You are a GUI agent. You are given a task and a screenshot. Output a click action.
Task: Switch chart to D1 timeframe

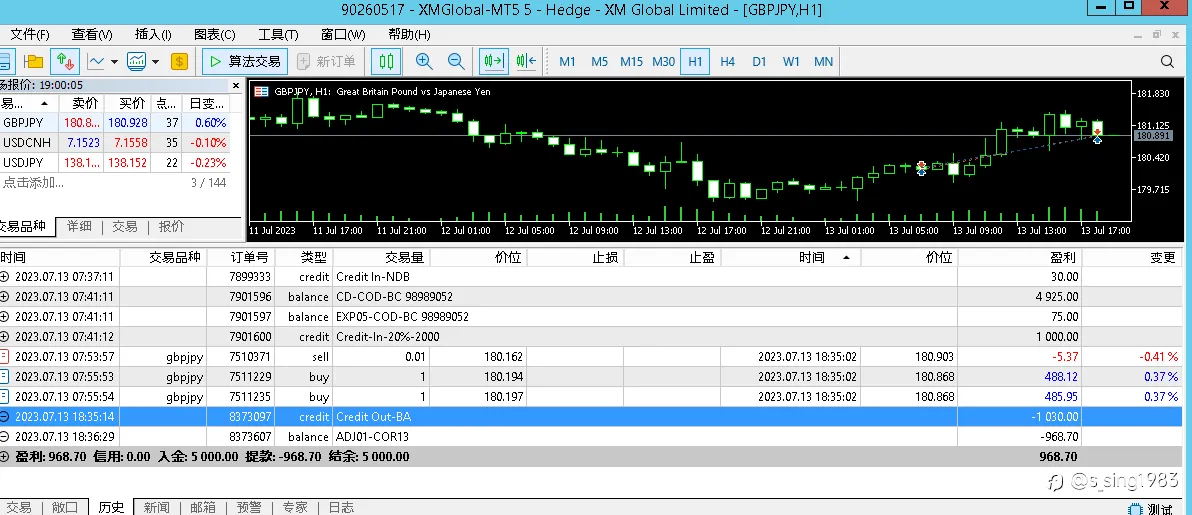tap(759, 62)
